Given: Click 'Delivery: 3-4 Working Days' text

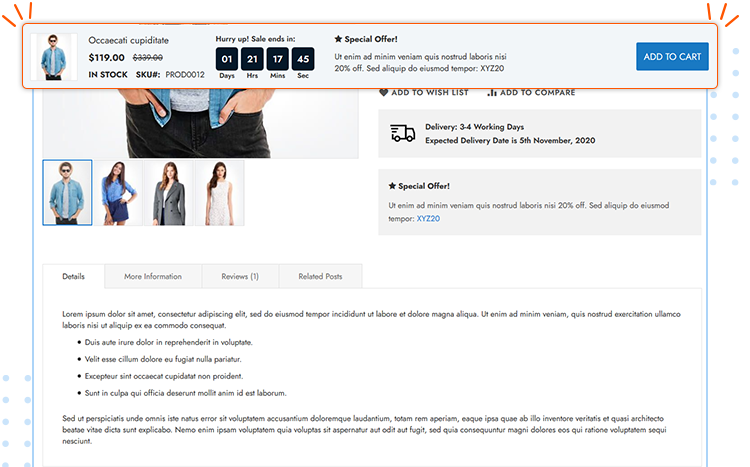Looking at the screenshot, I should [474, 127].
